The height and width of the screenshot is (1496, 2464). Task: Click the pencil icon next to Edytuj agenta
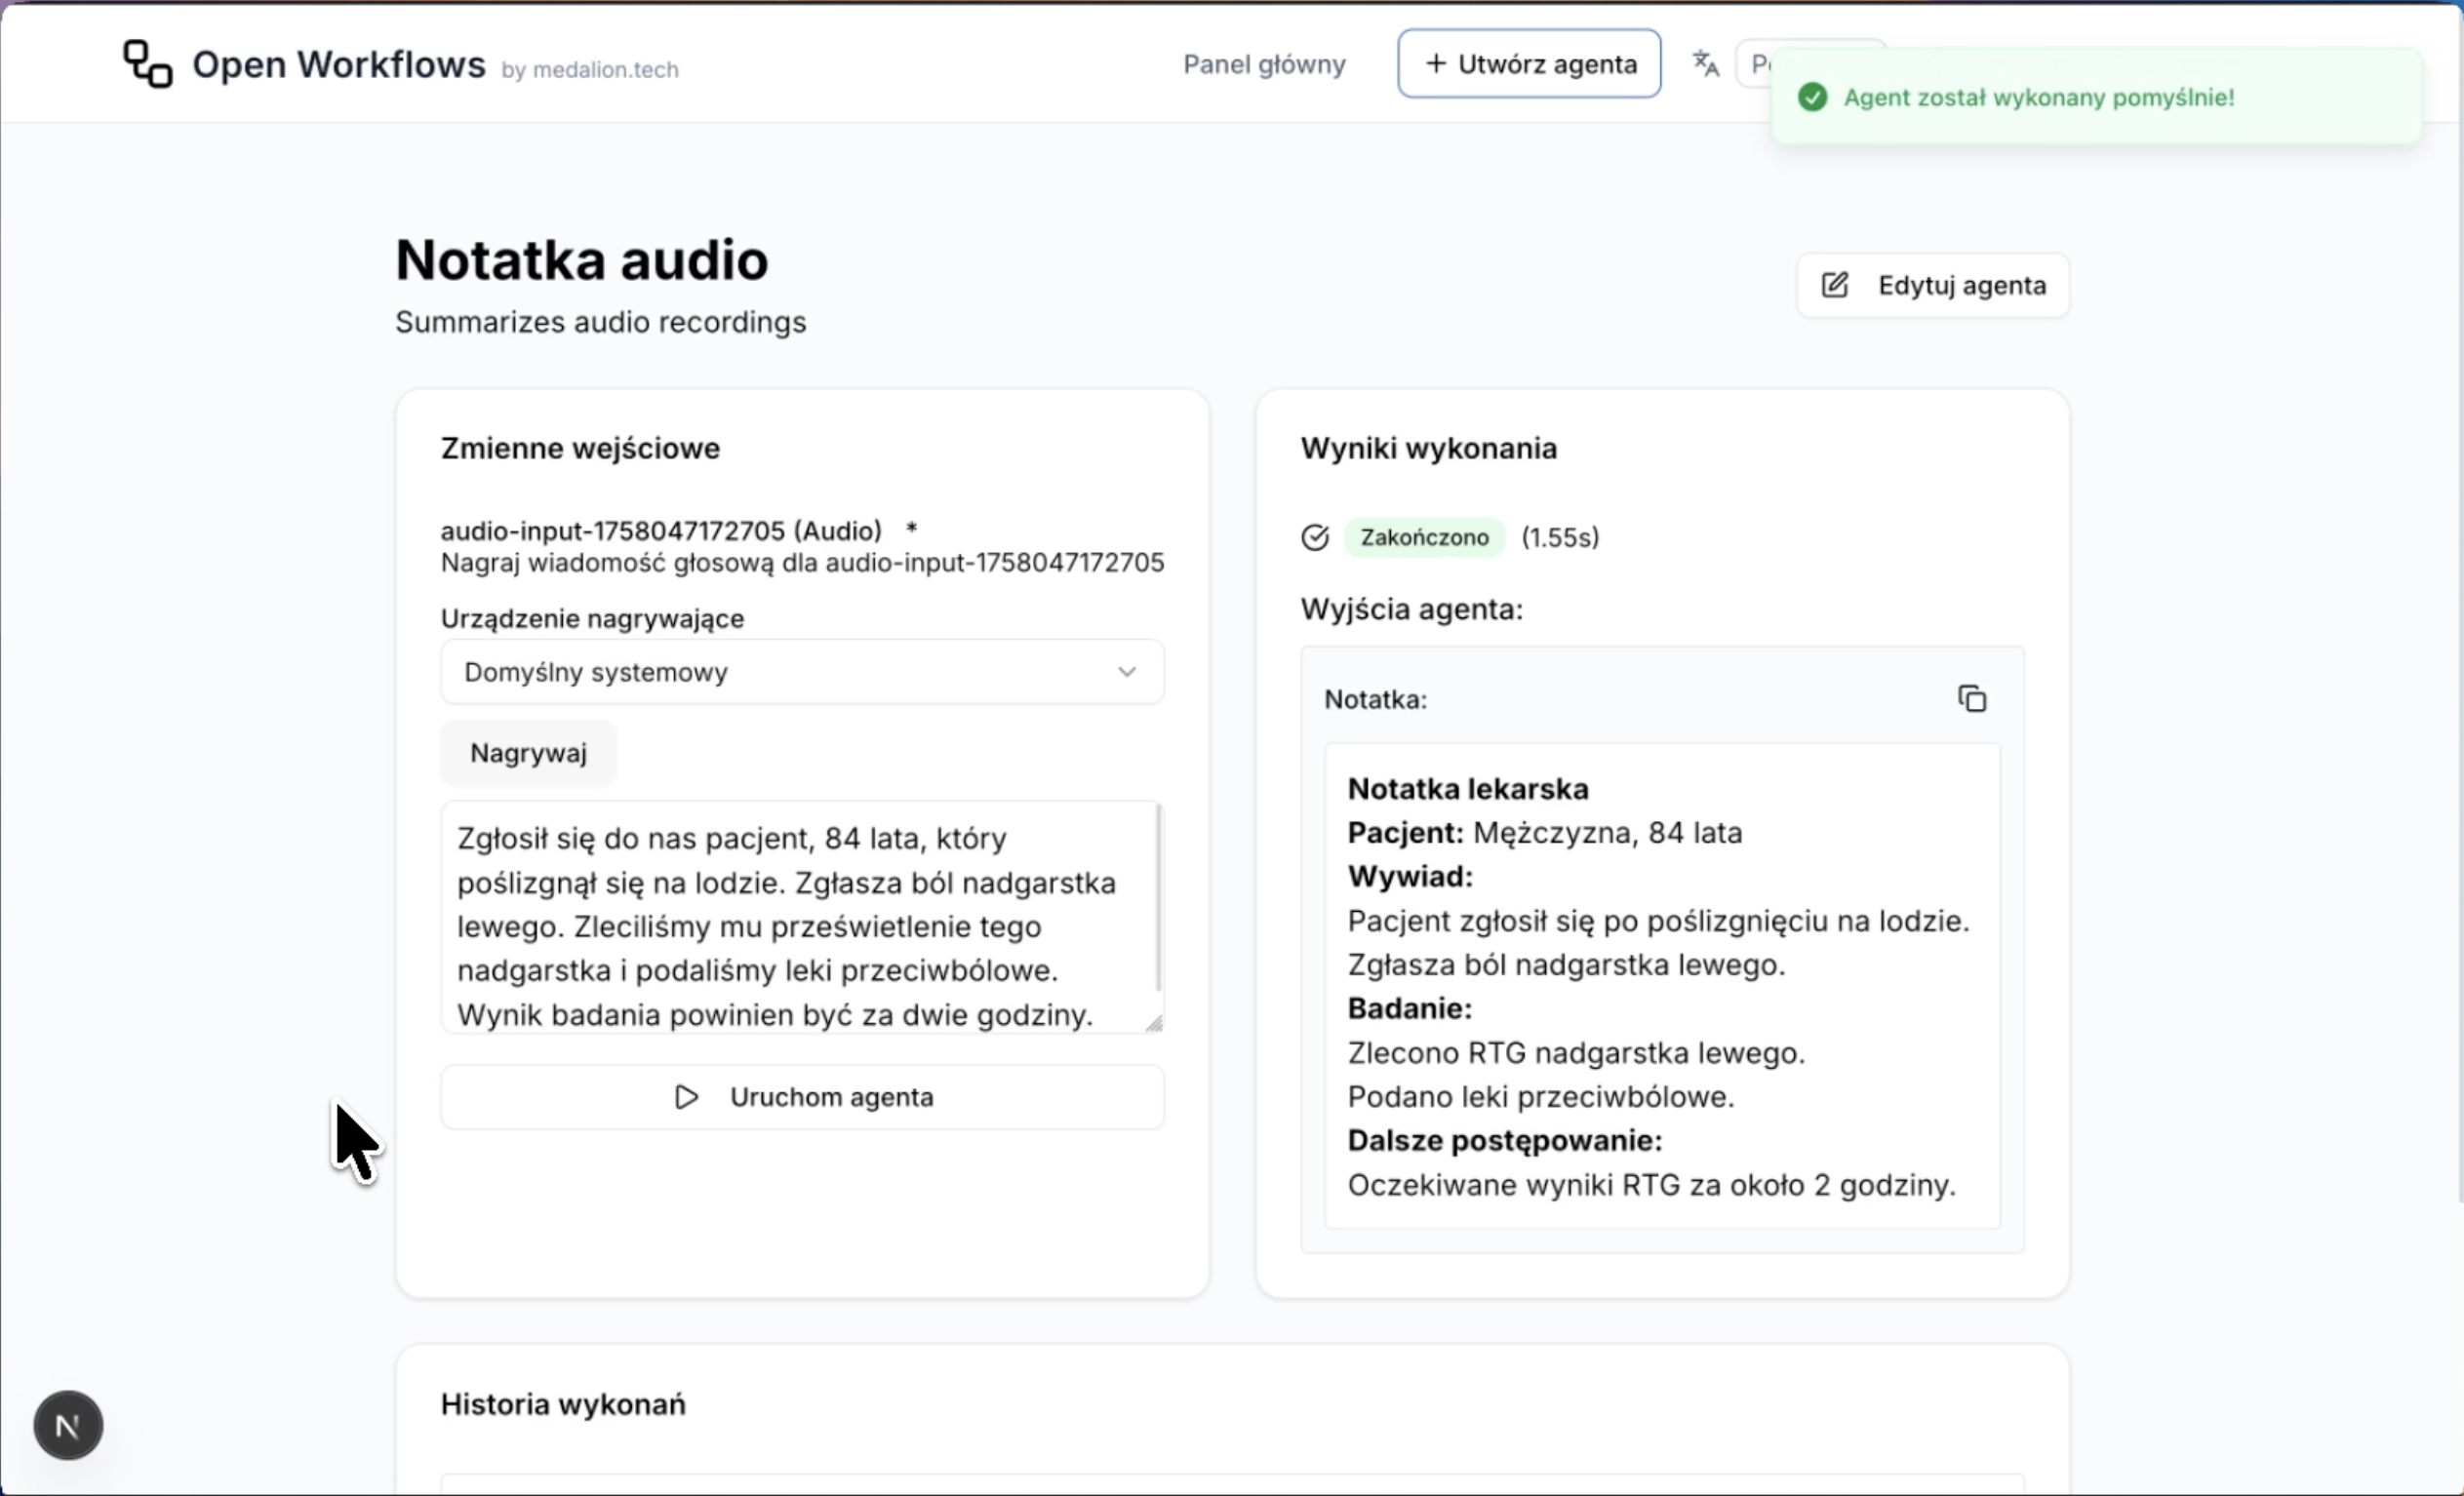(x=1836, y=285)
